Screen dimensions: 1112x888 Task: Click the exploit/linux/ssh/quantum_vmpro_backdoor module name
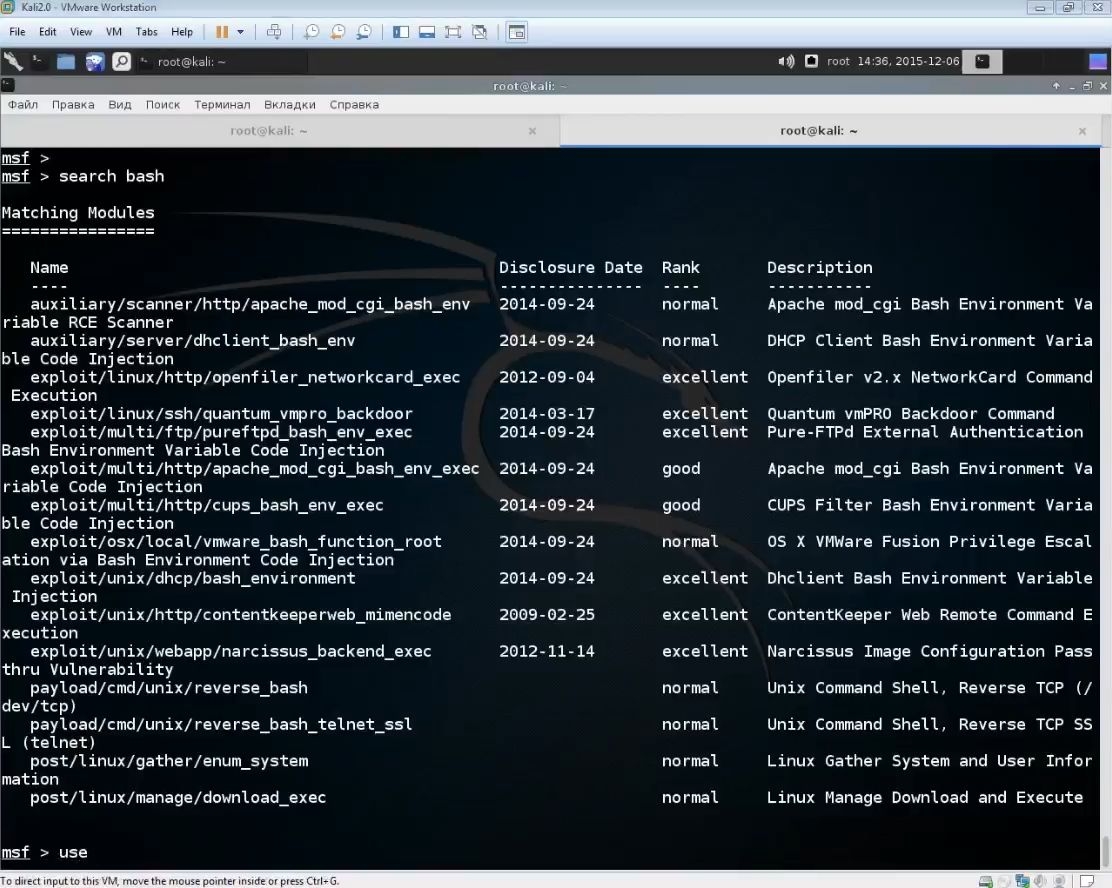pyautogui.click(x=221, y=414)
